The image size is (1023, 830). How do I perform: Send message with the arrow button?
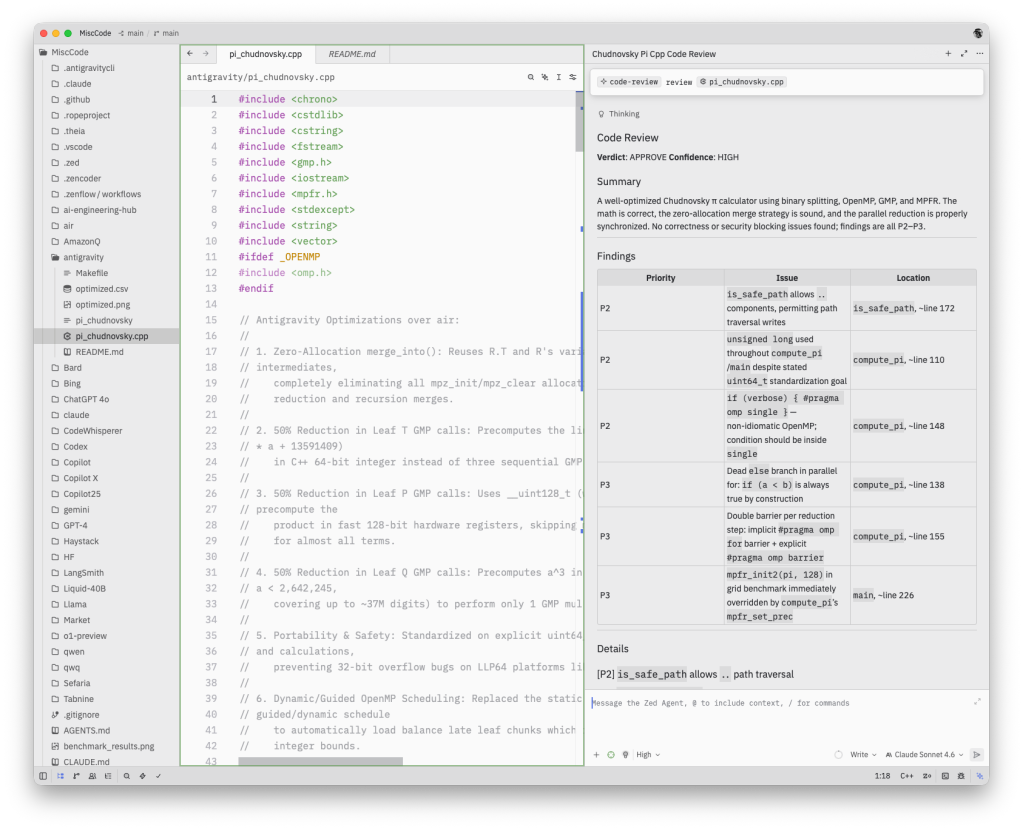(x=977, y=754)
